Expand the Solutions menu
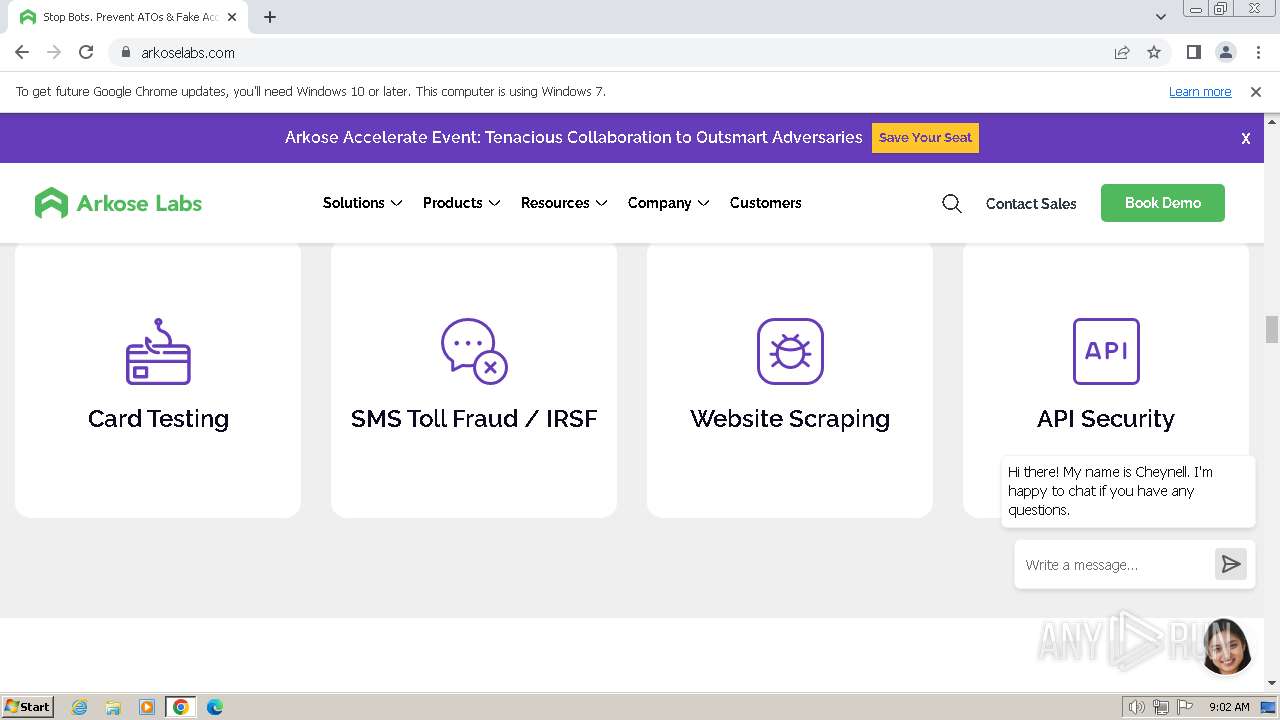 tap(362, 203)
